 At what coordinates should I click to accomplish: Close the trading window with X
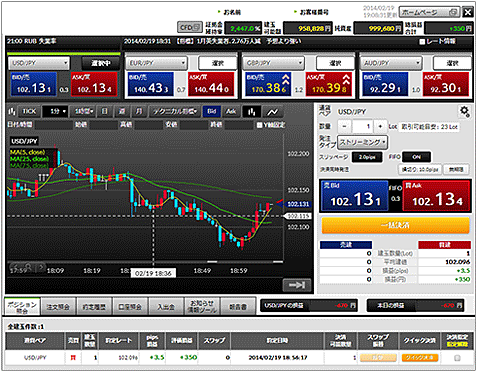pos(468,12)
